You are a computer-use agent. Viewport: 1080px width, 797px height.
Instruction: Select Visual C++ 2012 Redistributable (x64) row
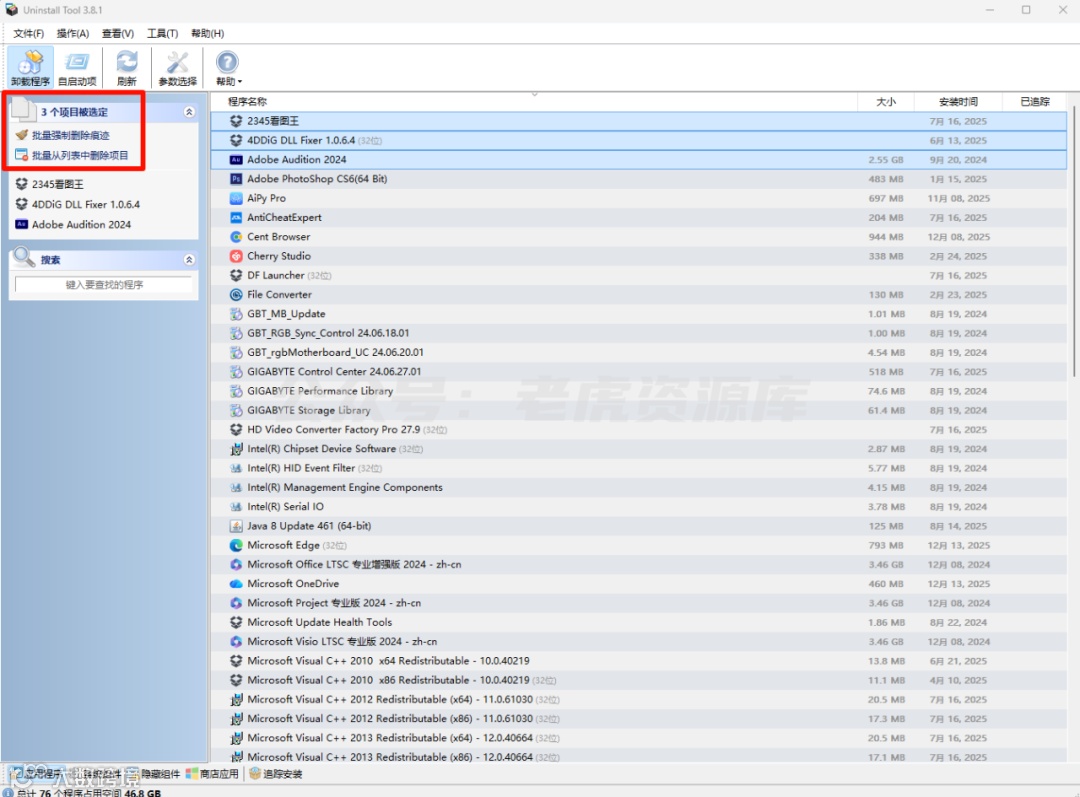coord(638,700)
